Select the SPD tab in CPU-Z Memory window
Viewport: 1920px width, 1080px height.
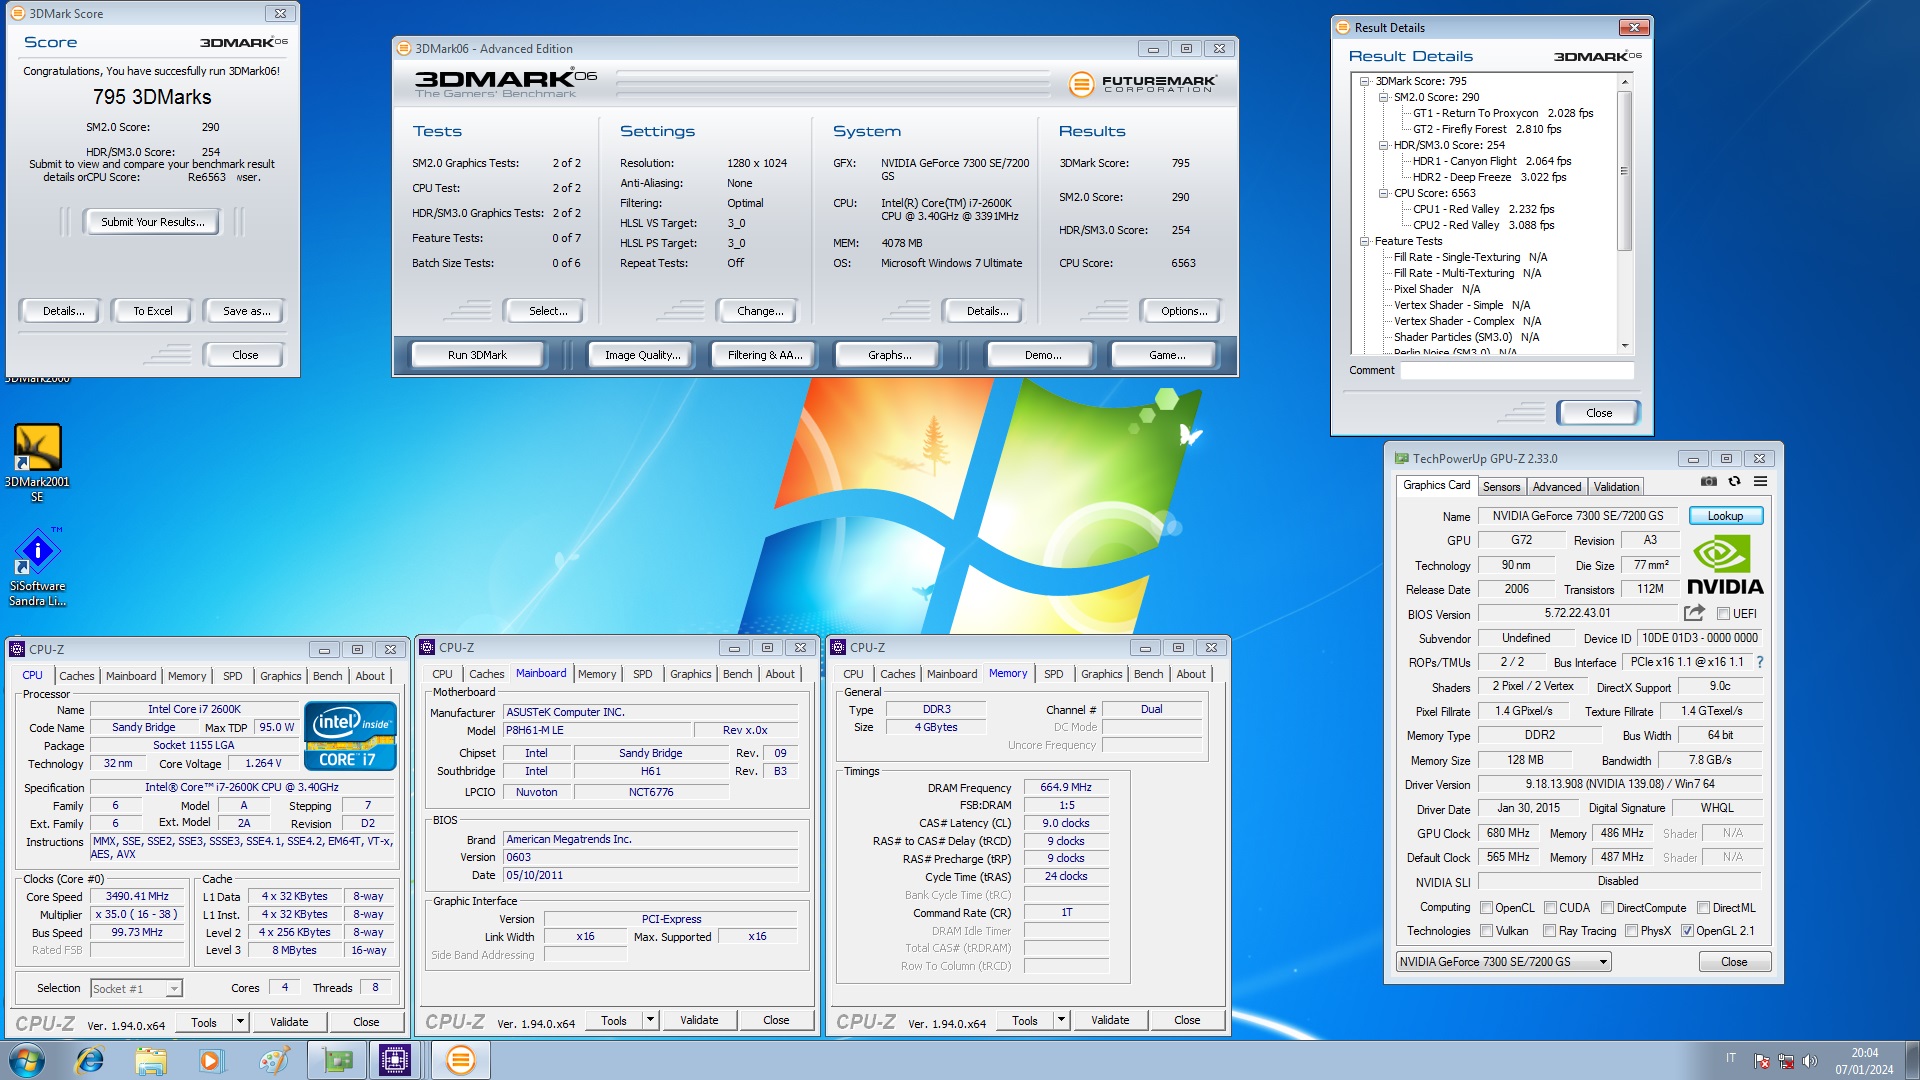tap(1053, 674)
